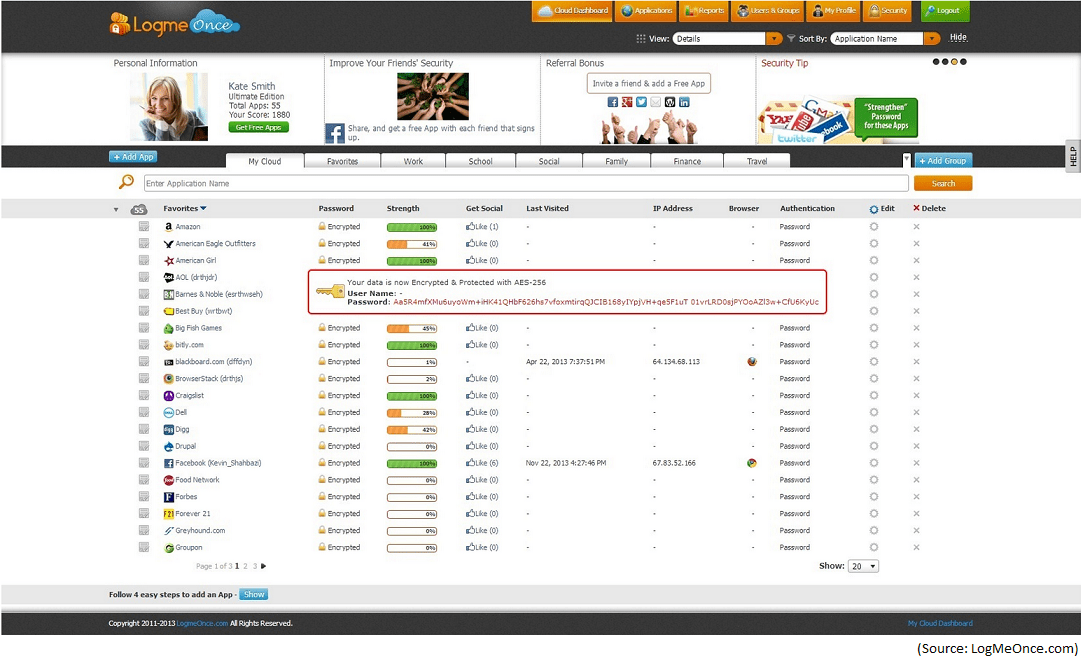Viewport: 1083px width, 660px height.
Task: Open the View dropdown showing Details
Action: (727, 39)
